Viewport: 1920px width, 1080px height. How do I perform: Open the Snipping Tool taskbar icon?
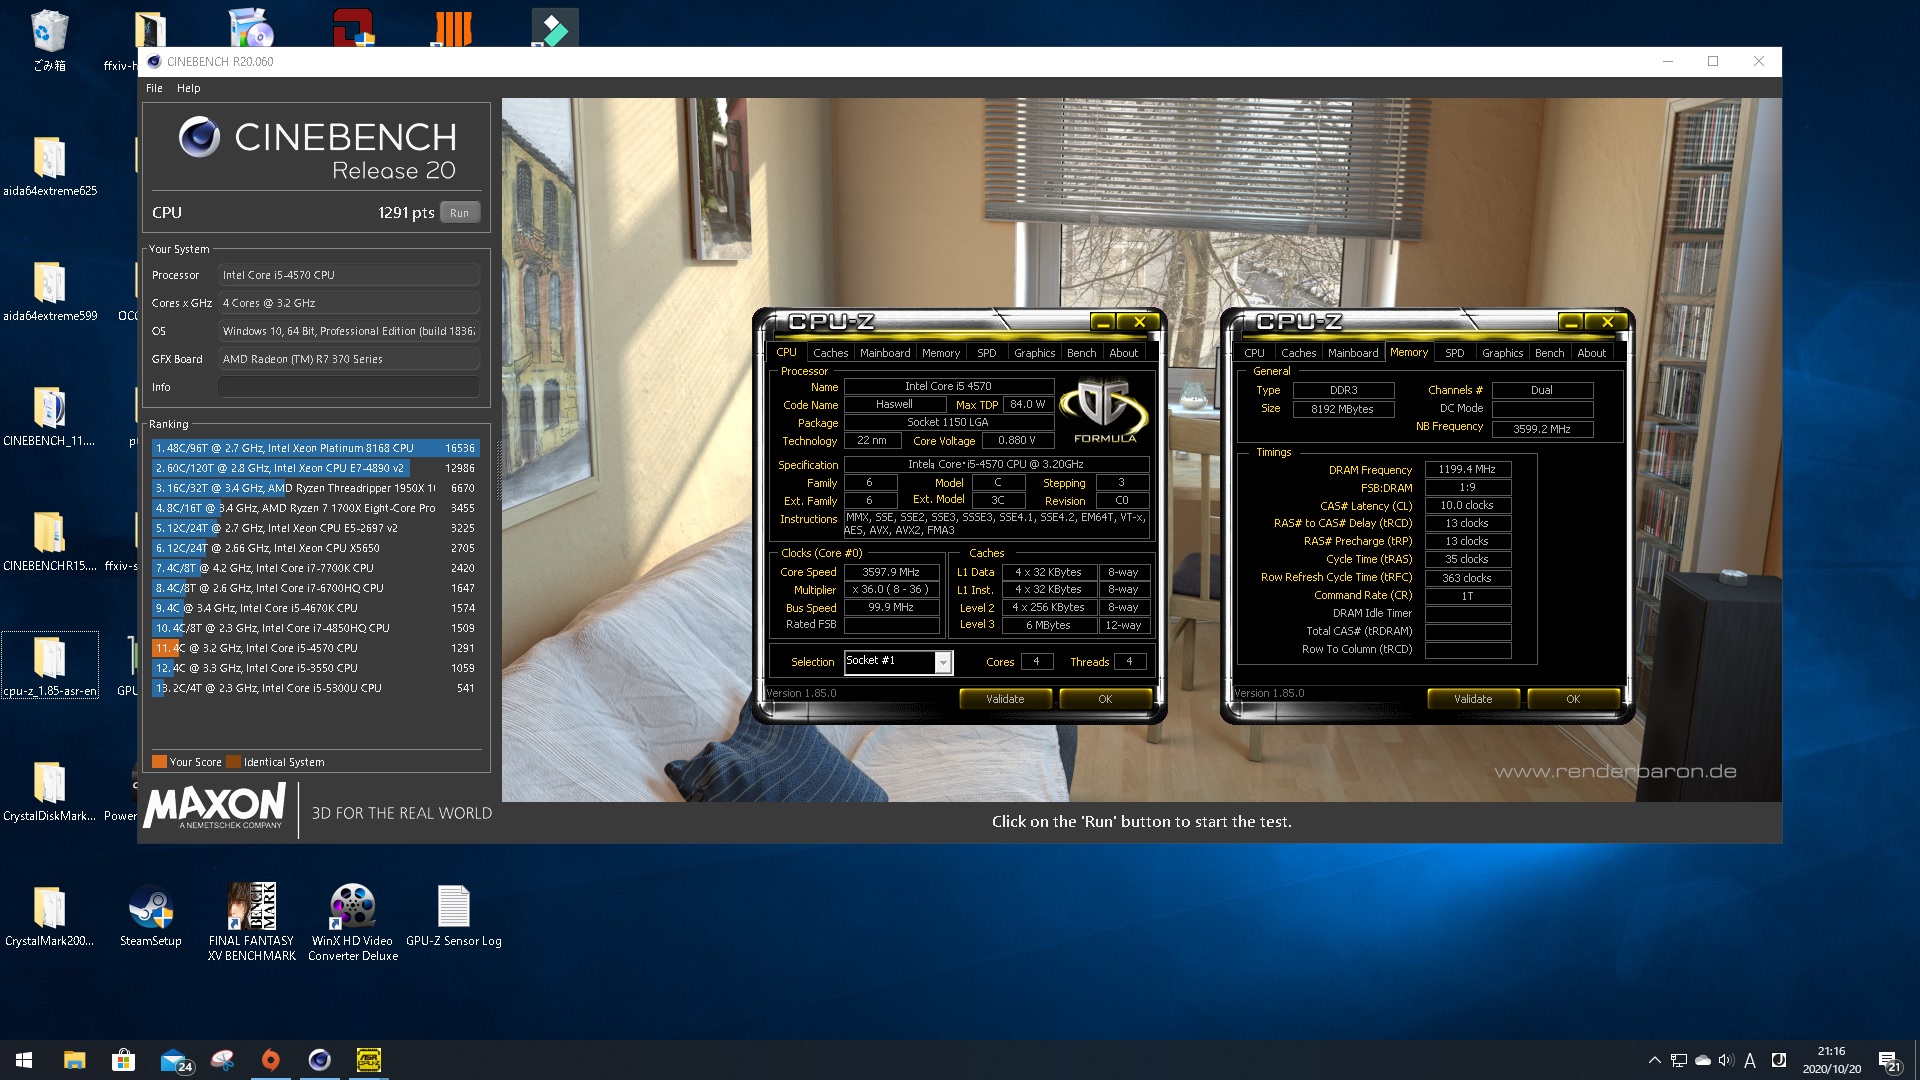coord(222,1060)
